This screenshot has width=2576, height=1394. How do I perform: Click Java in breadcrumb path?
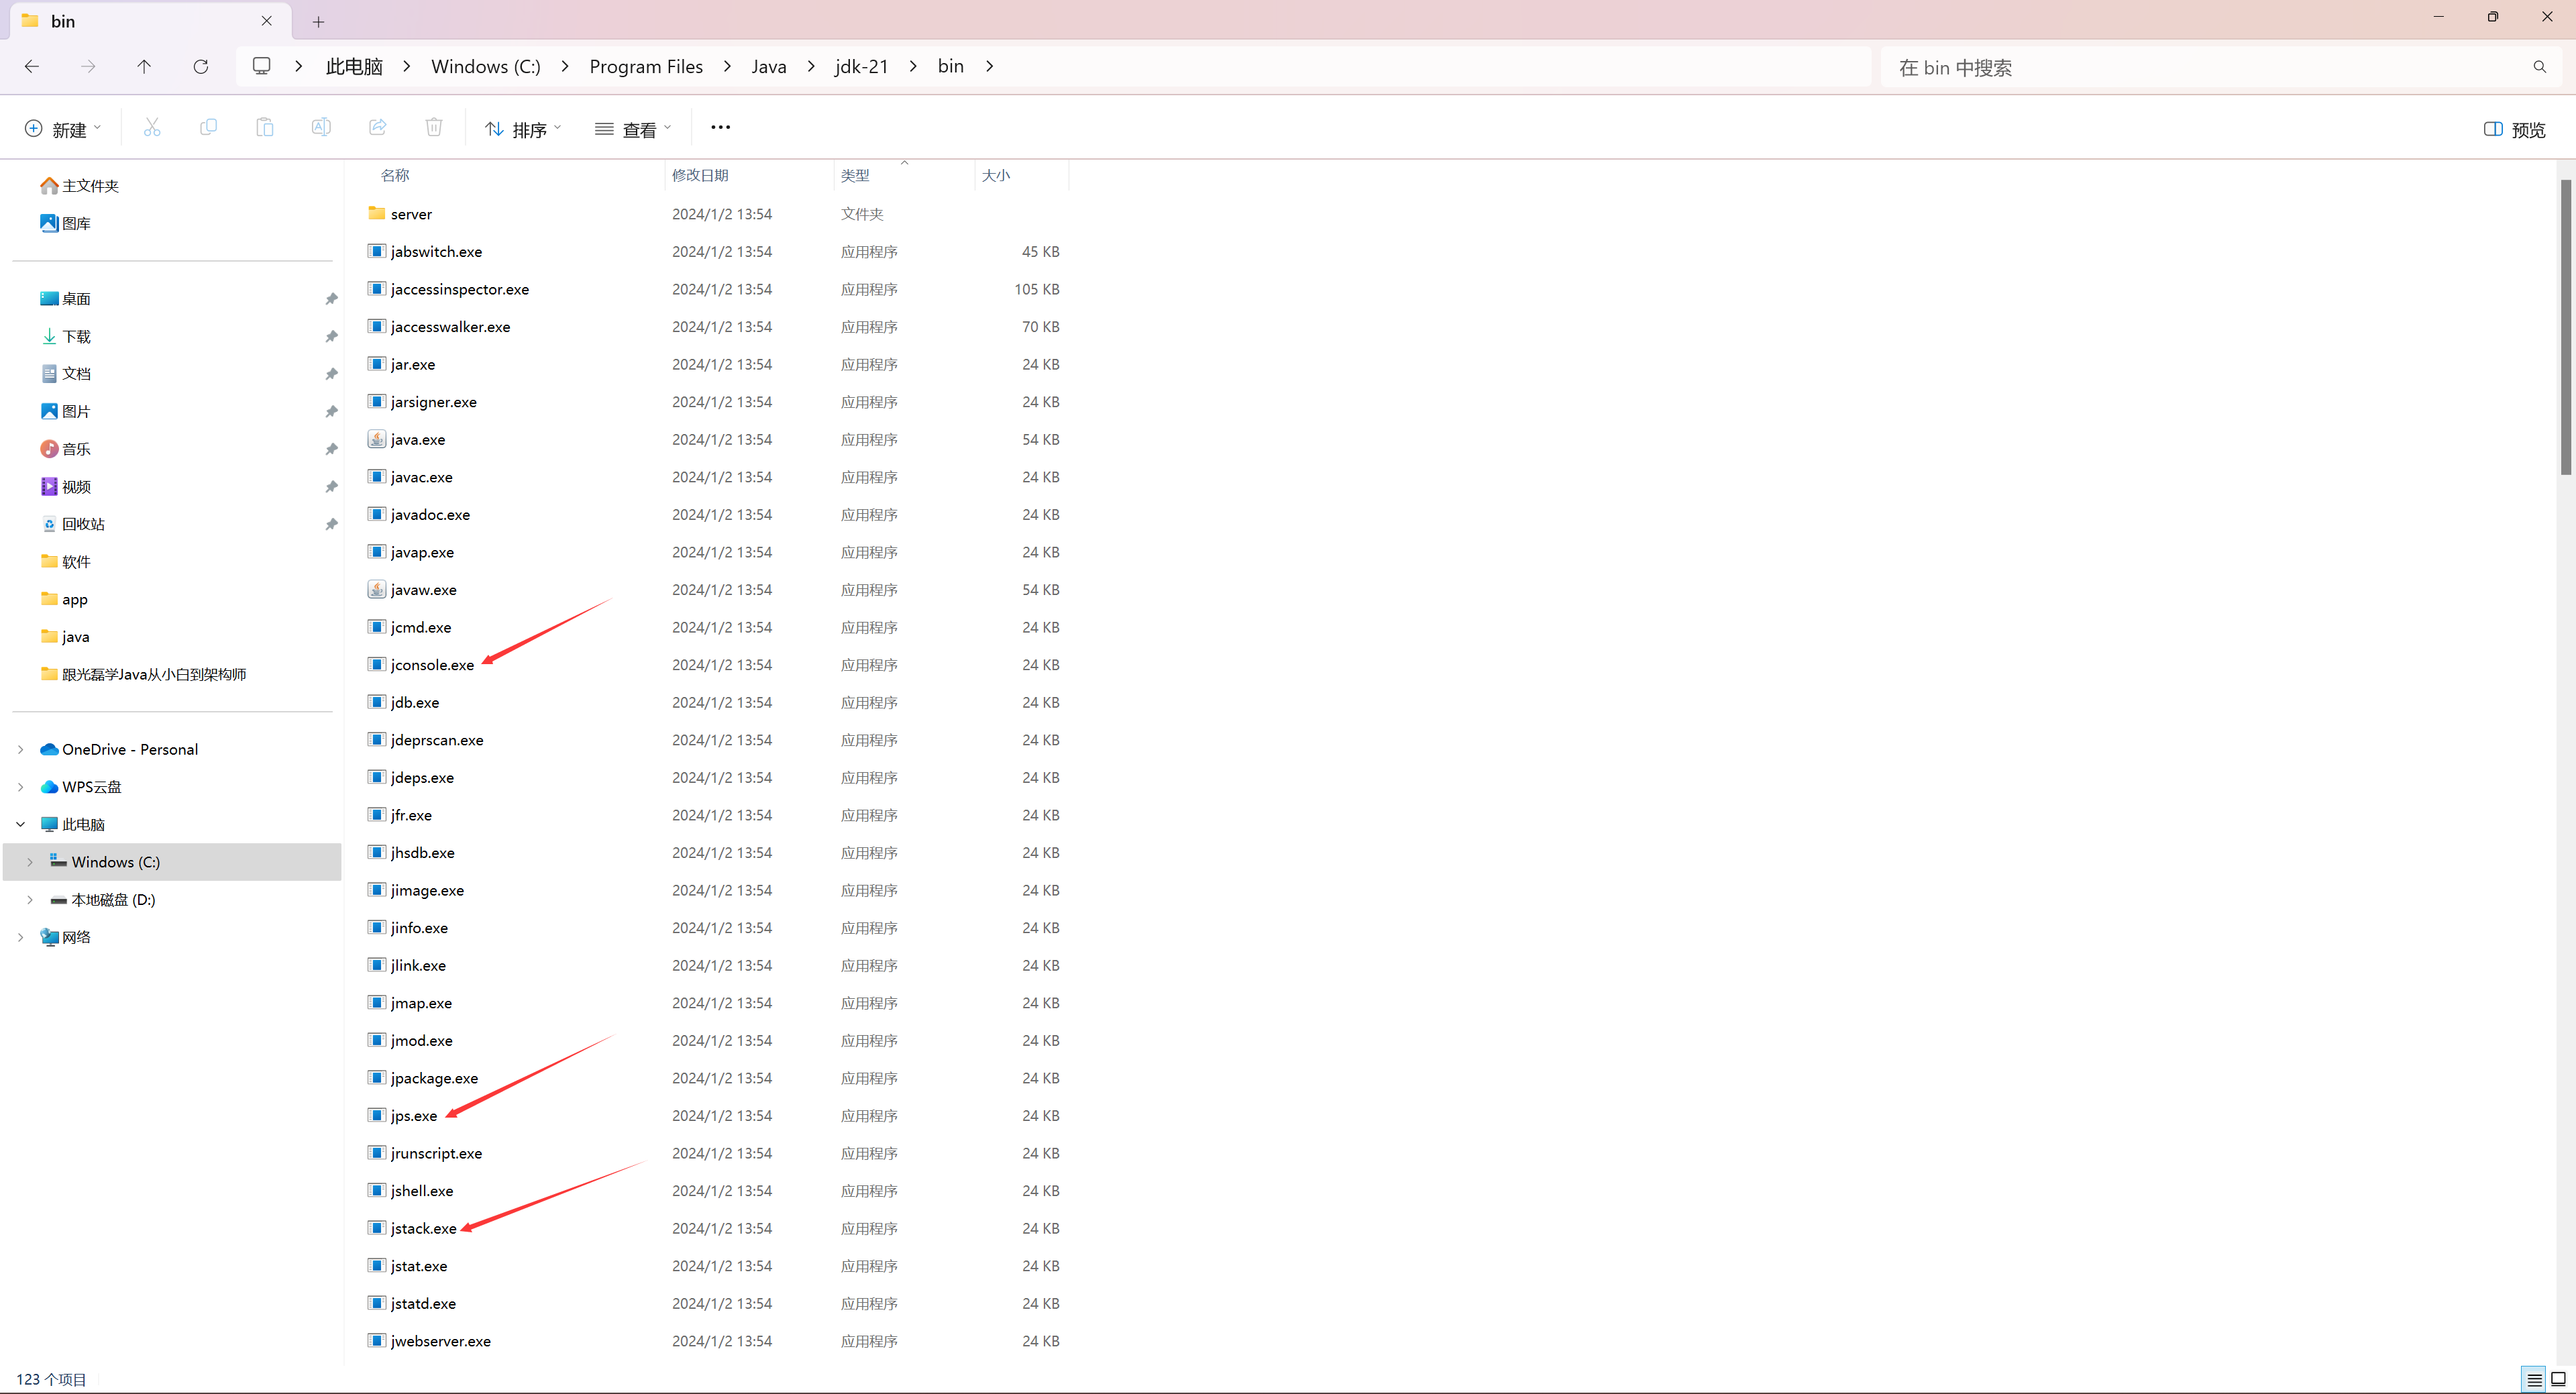(768, 66)
